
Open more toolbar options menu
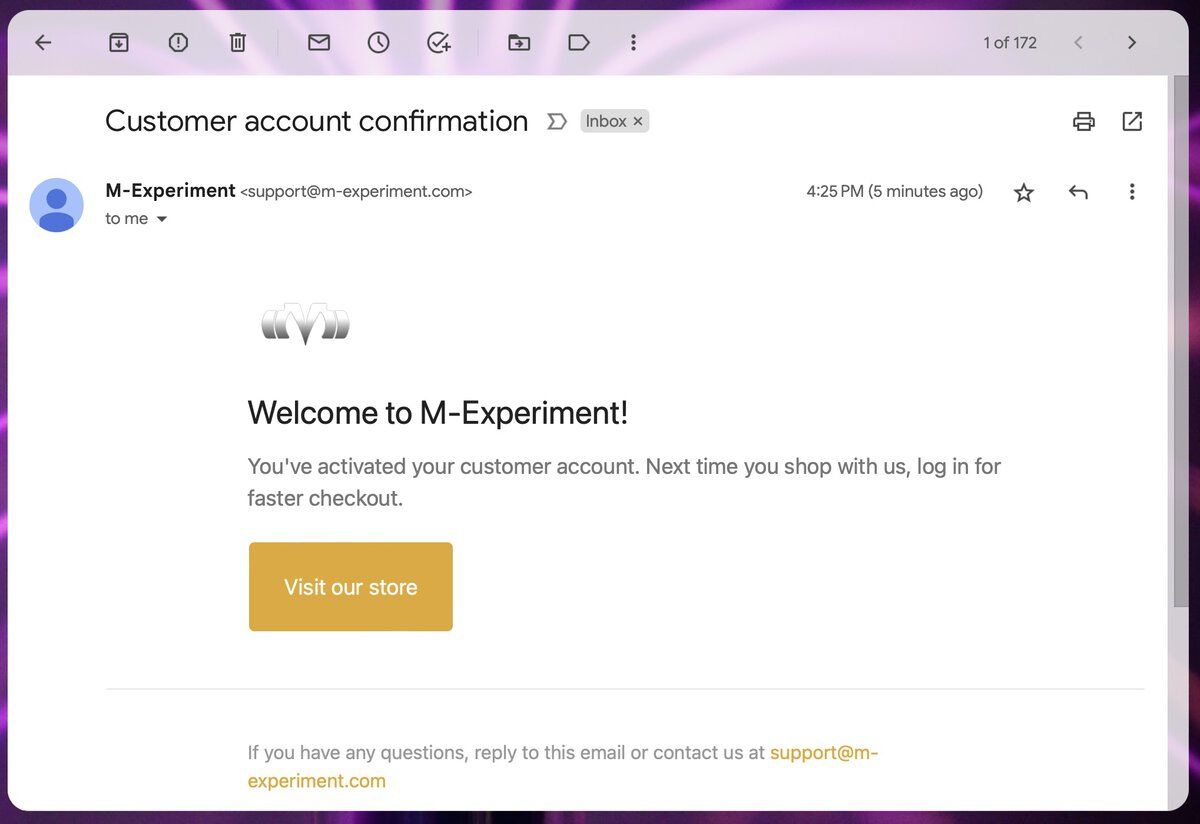pyautogui.click(x=633, y=42)
